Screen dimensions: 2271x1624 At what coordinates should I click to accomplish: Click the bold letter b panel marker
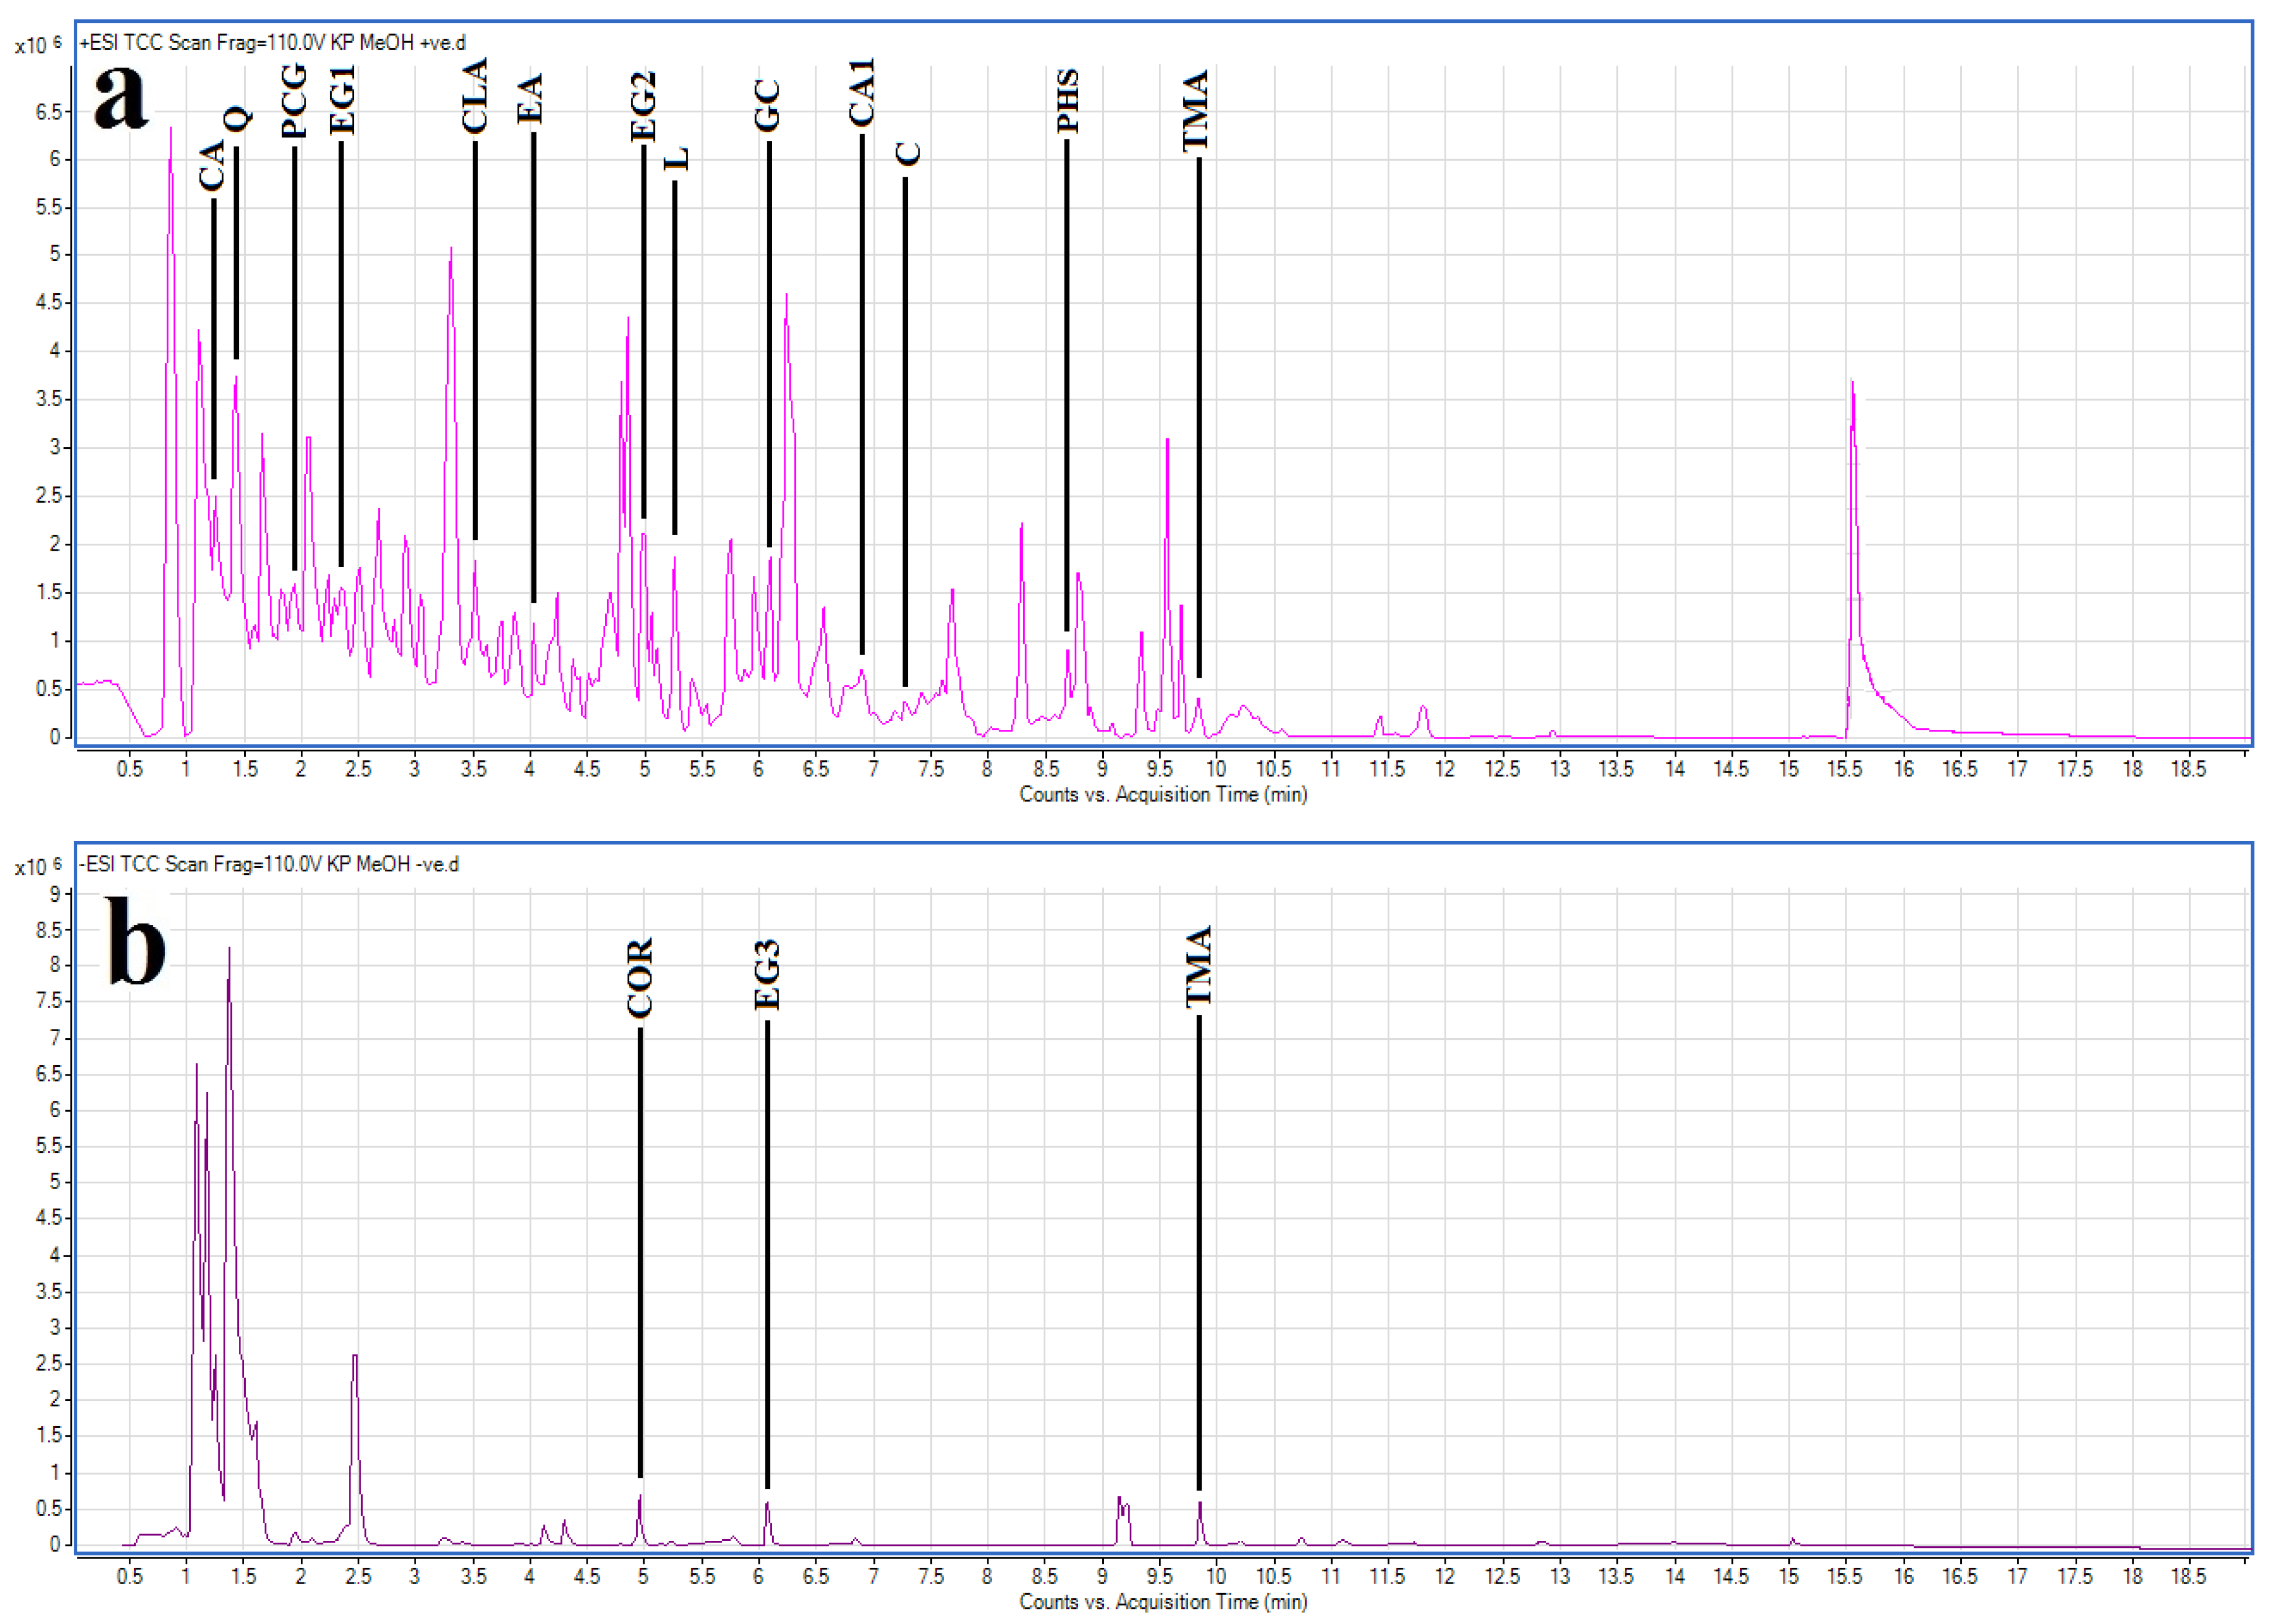pos(136,940)
